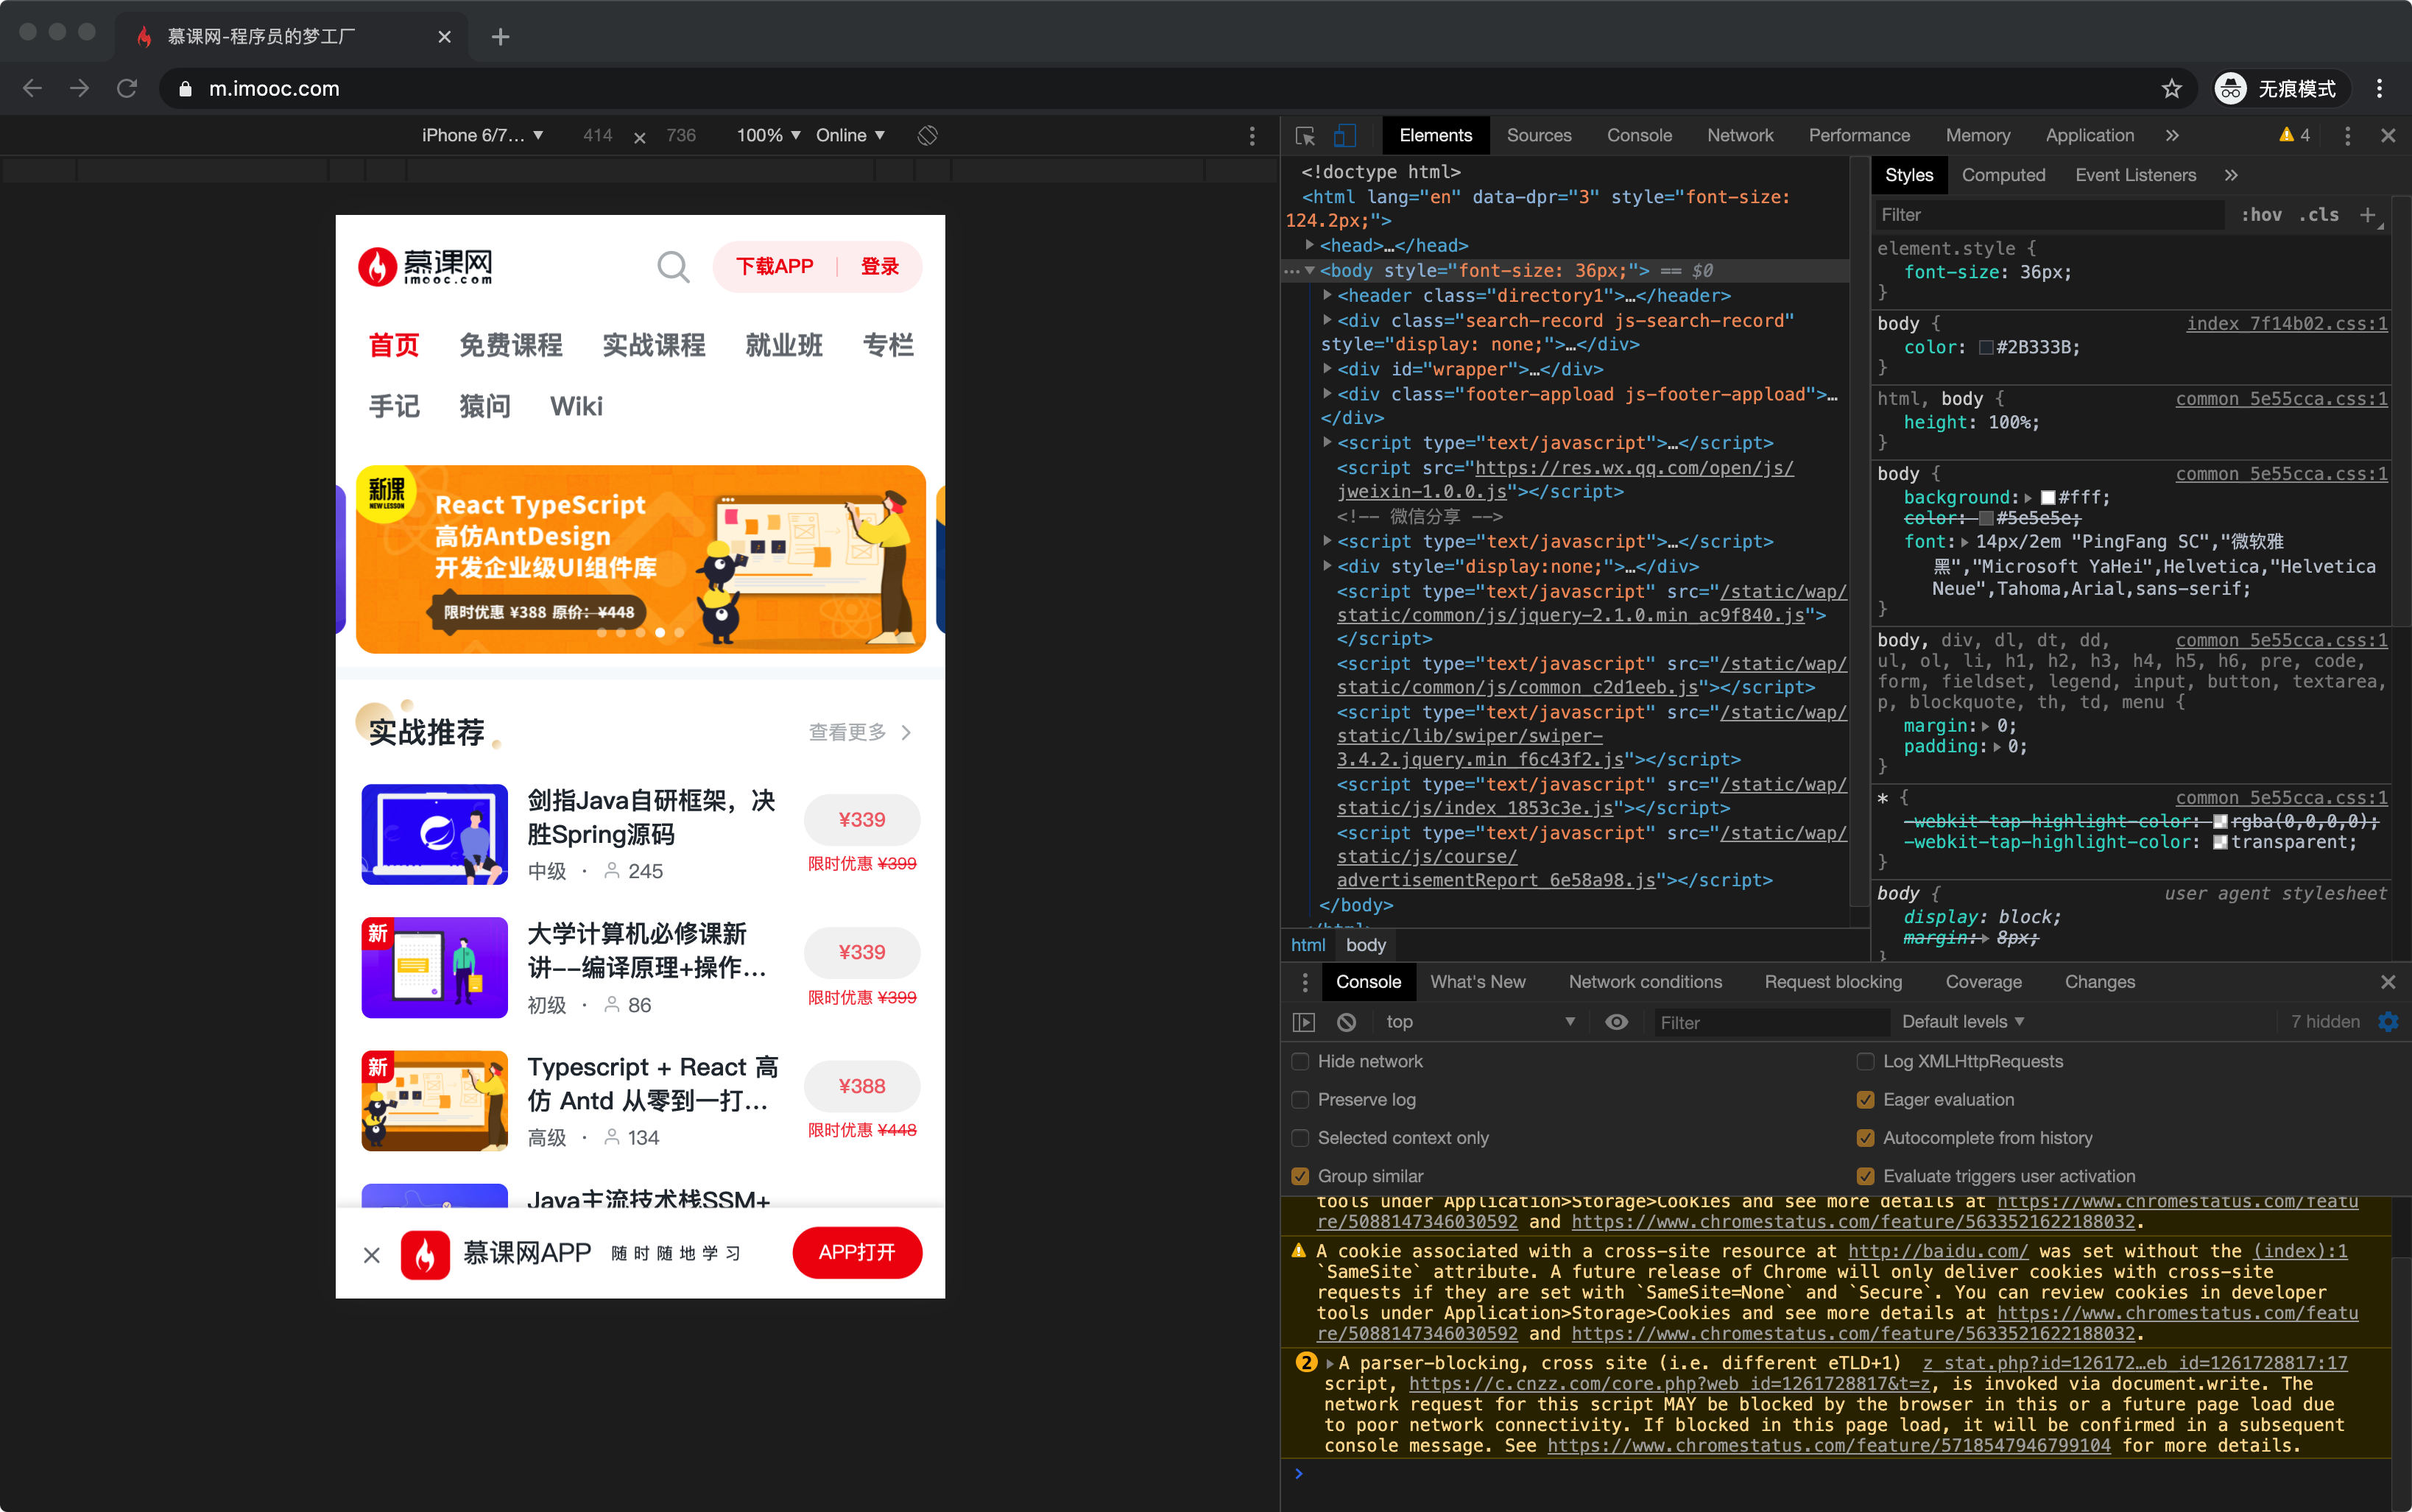Screen dimensions: 2412x1512
Task: Bookmark page with the star icon
Action: tap(2171, 89)
